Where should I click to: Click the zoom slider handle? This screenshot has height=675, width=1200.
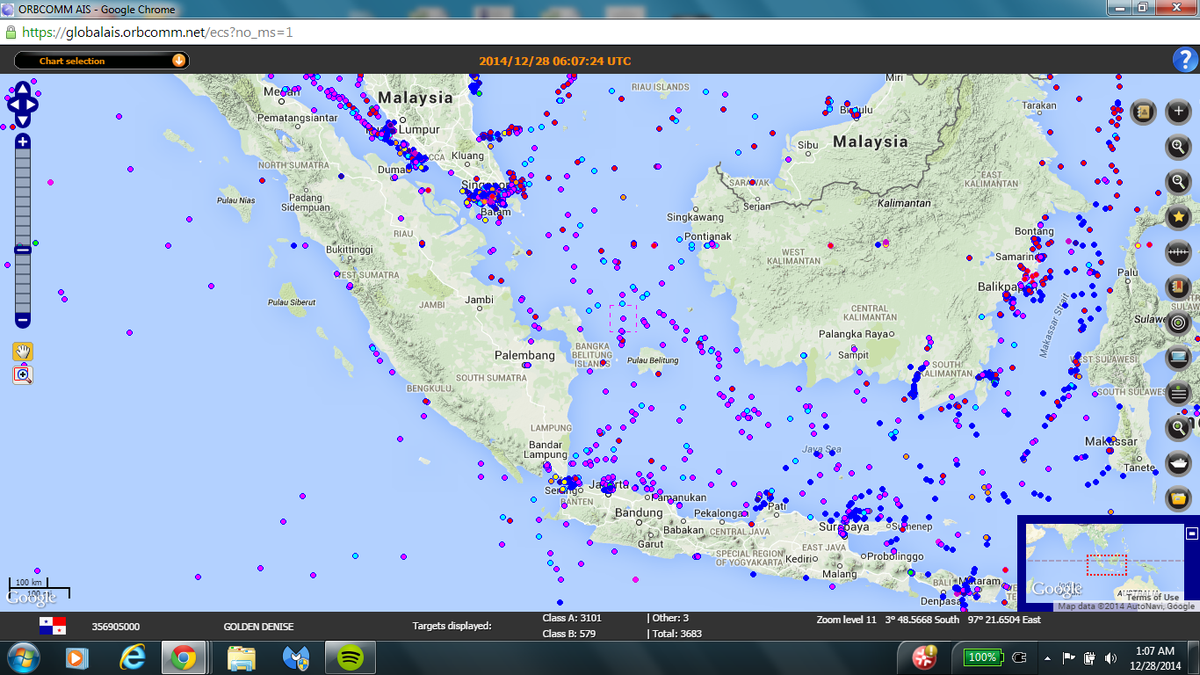pyautogui.click(x=22, y=249)
